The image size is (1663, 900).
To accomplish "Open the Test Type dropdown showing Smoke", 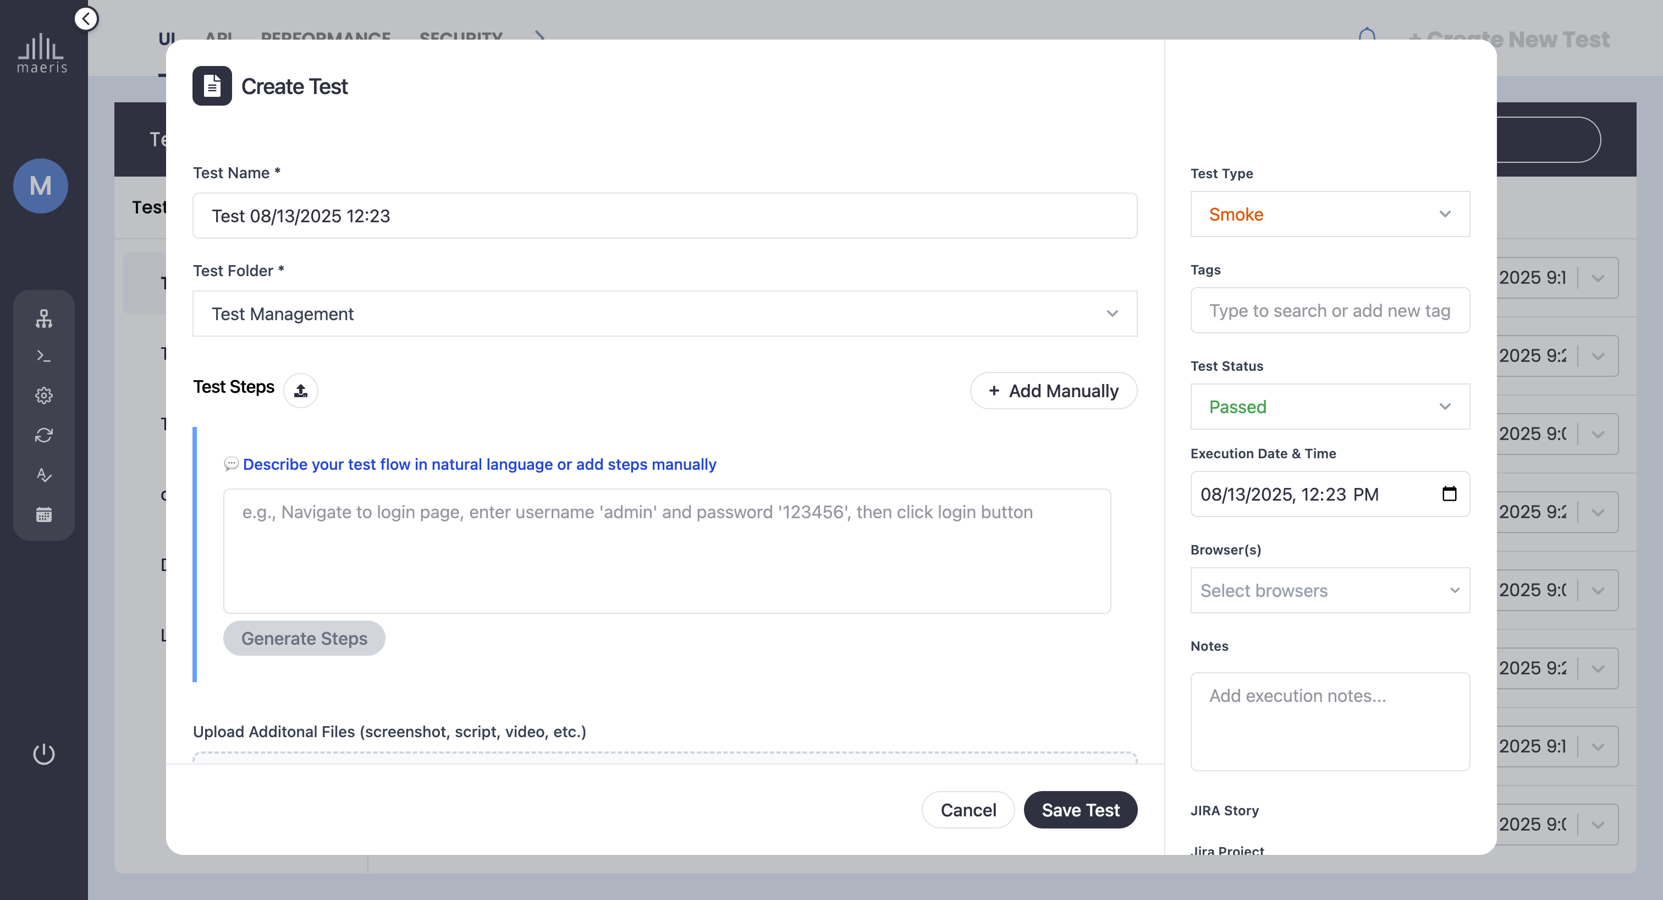I will [x=1329, y=214].
